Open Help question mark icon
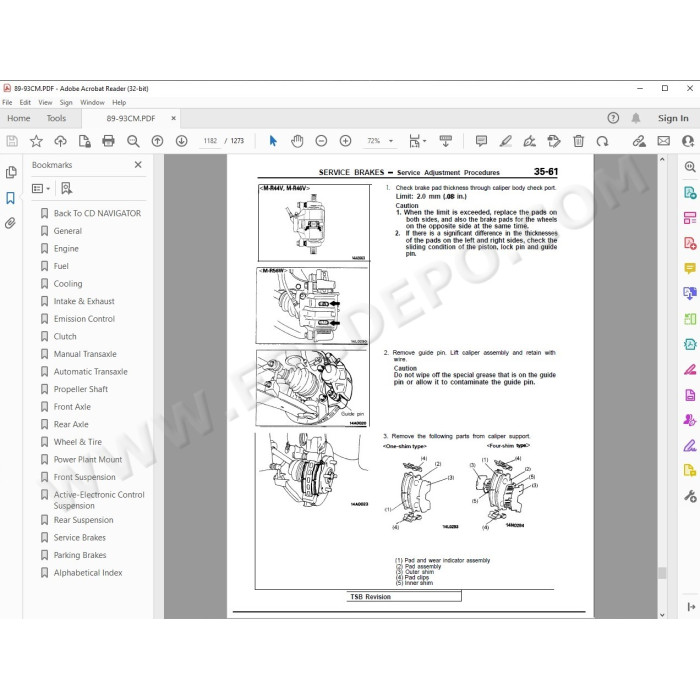The image size is (700, 700). tap(613, 118)
